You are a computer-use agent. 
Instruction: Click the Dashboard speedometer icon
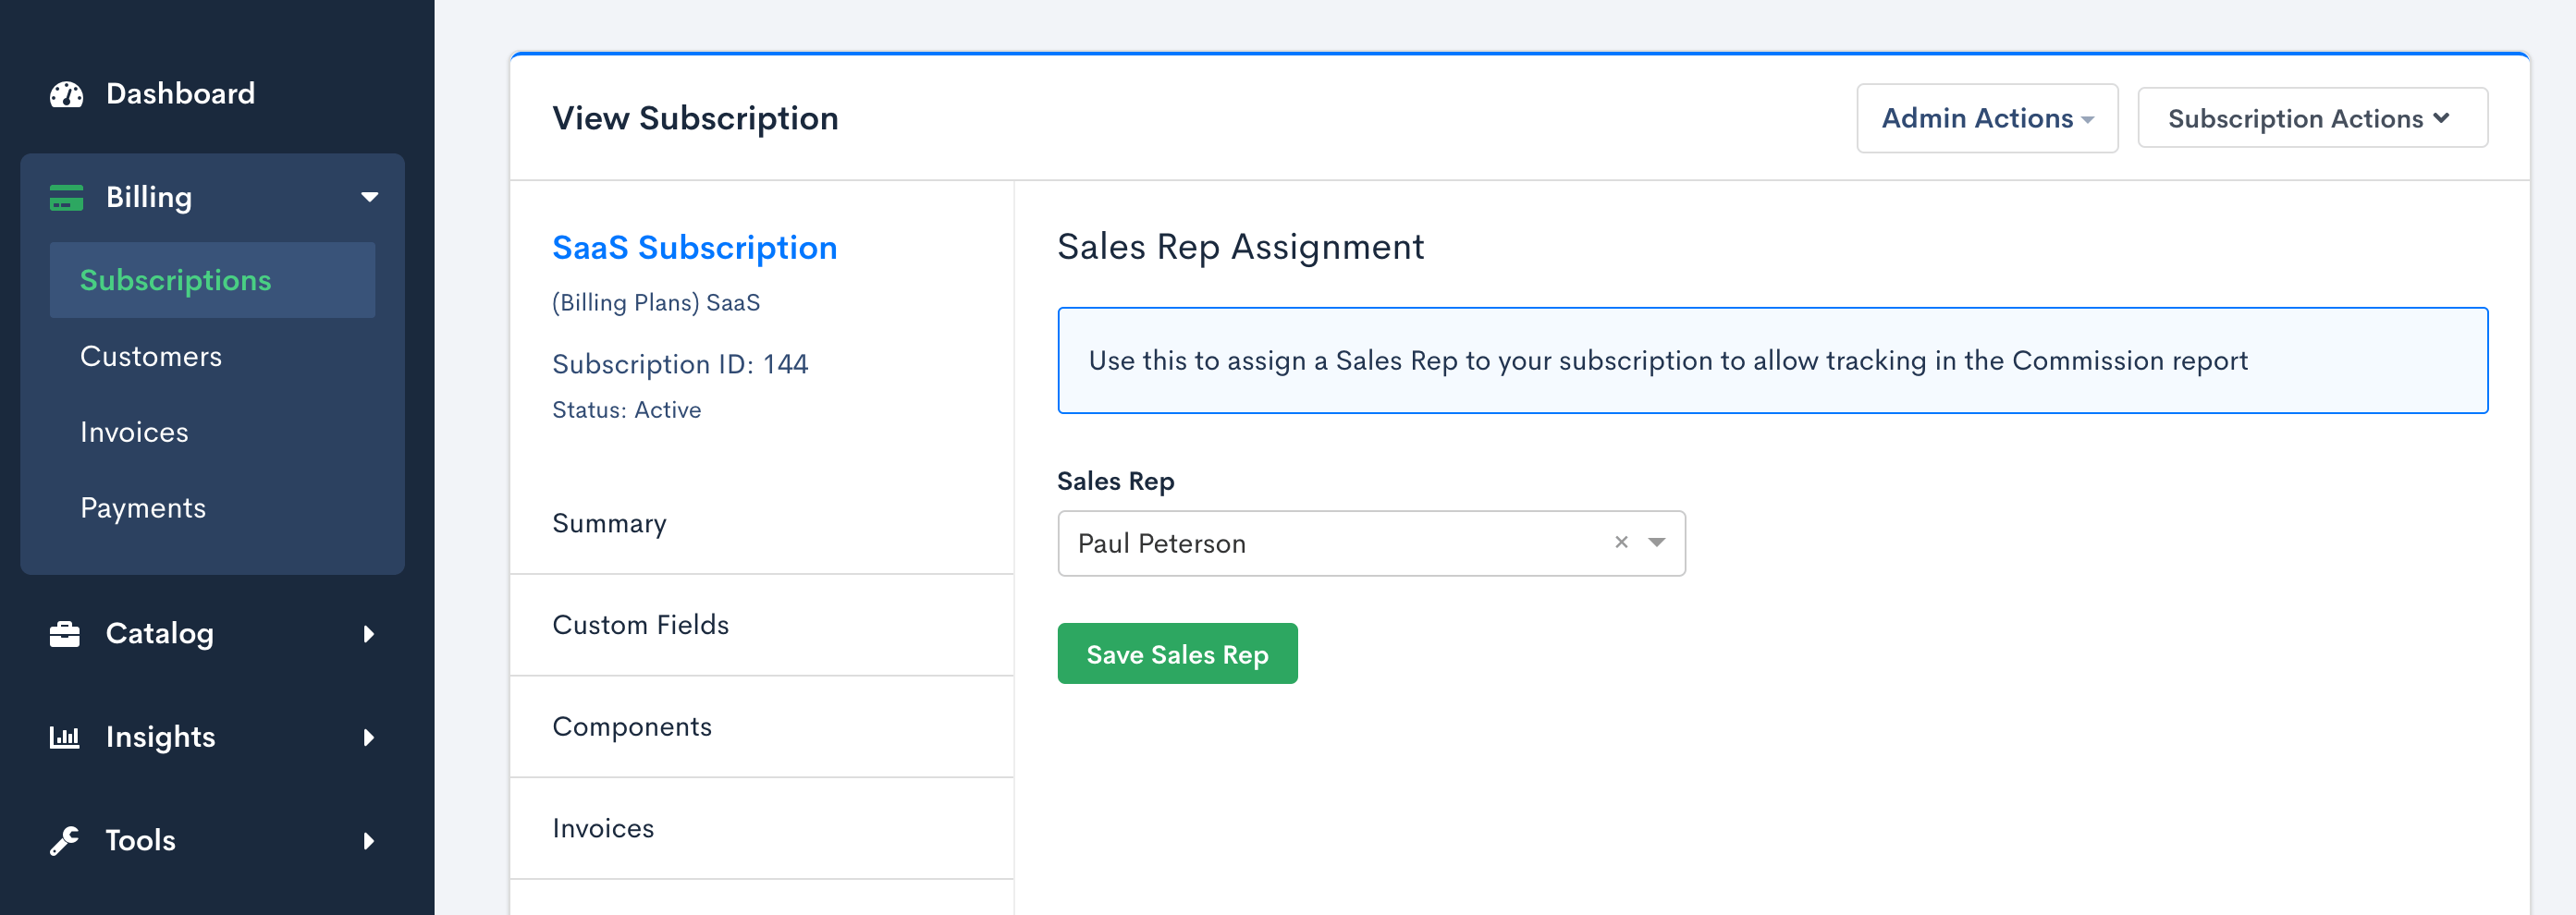(x=66, y=94)
